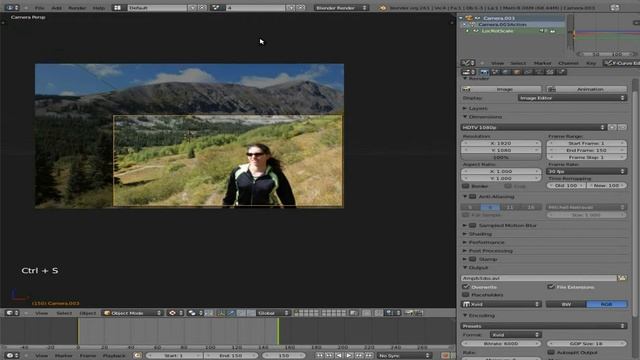Select 16 anti-aliasing samples
The width and height of the screenshot is (640, 360).
tap(531, 207)
